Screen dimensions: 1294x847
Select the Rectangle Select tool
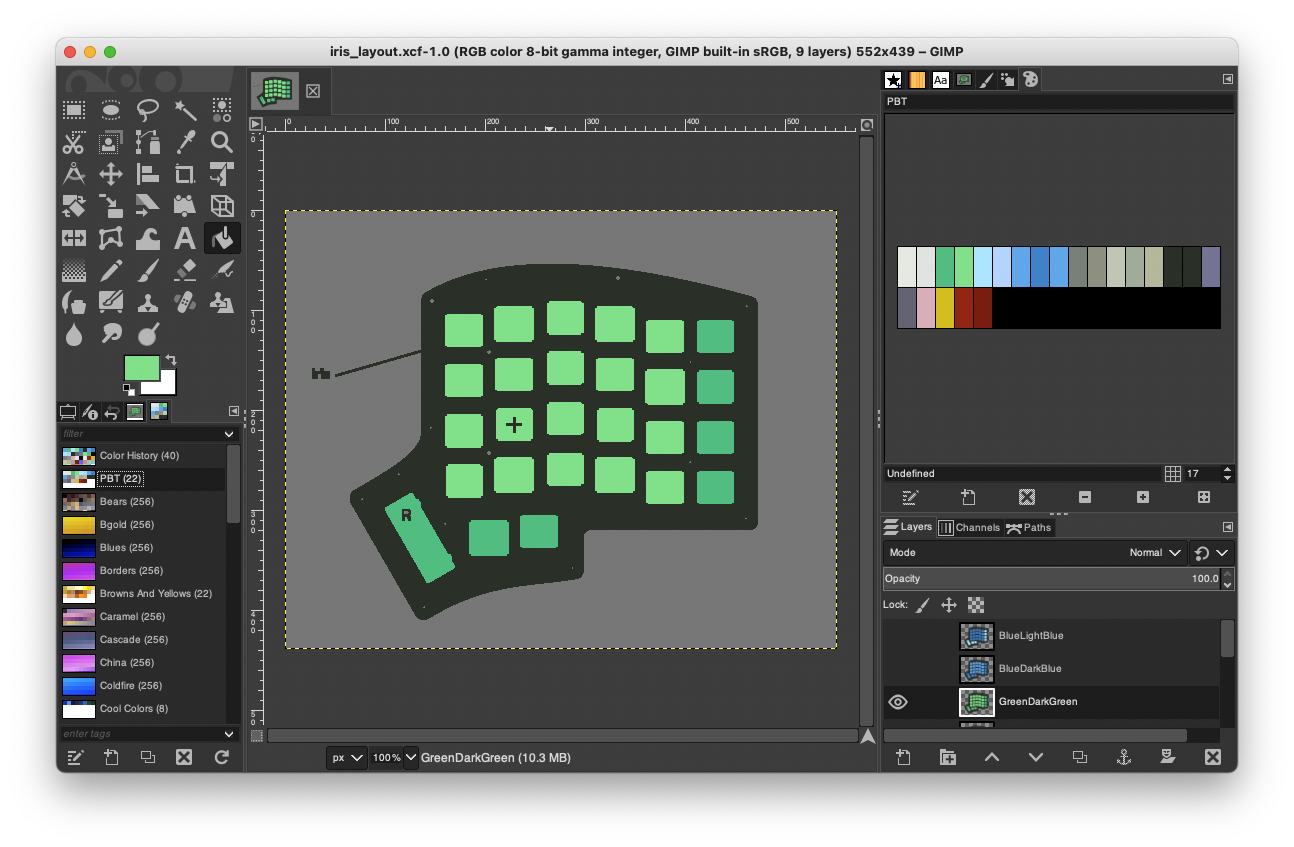[74, 109]
